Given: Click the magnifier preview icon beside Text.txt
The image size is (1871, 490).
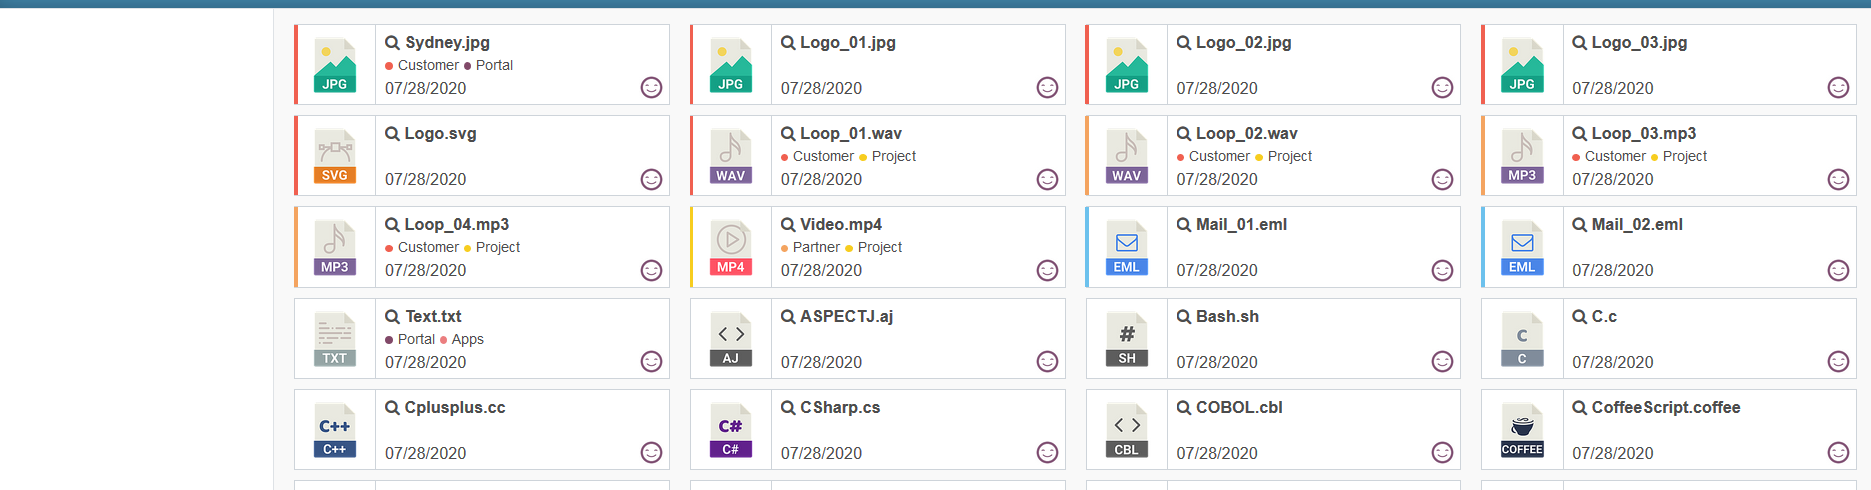Looking at the screenshot, I should click(393, 317).
